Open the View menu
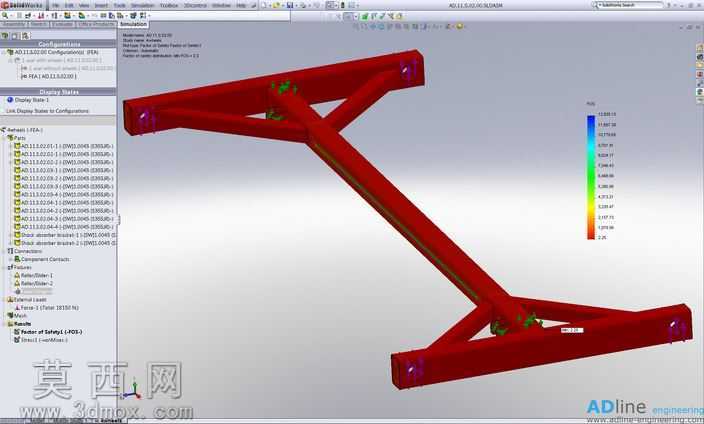 coord(84,5)
